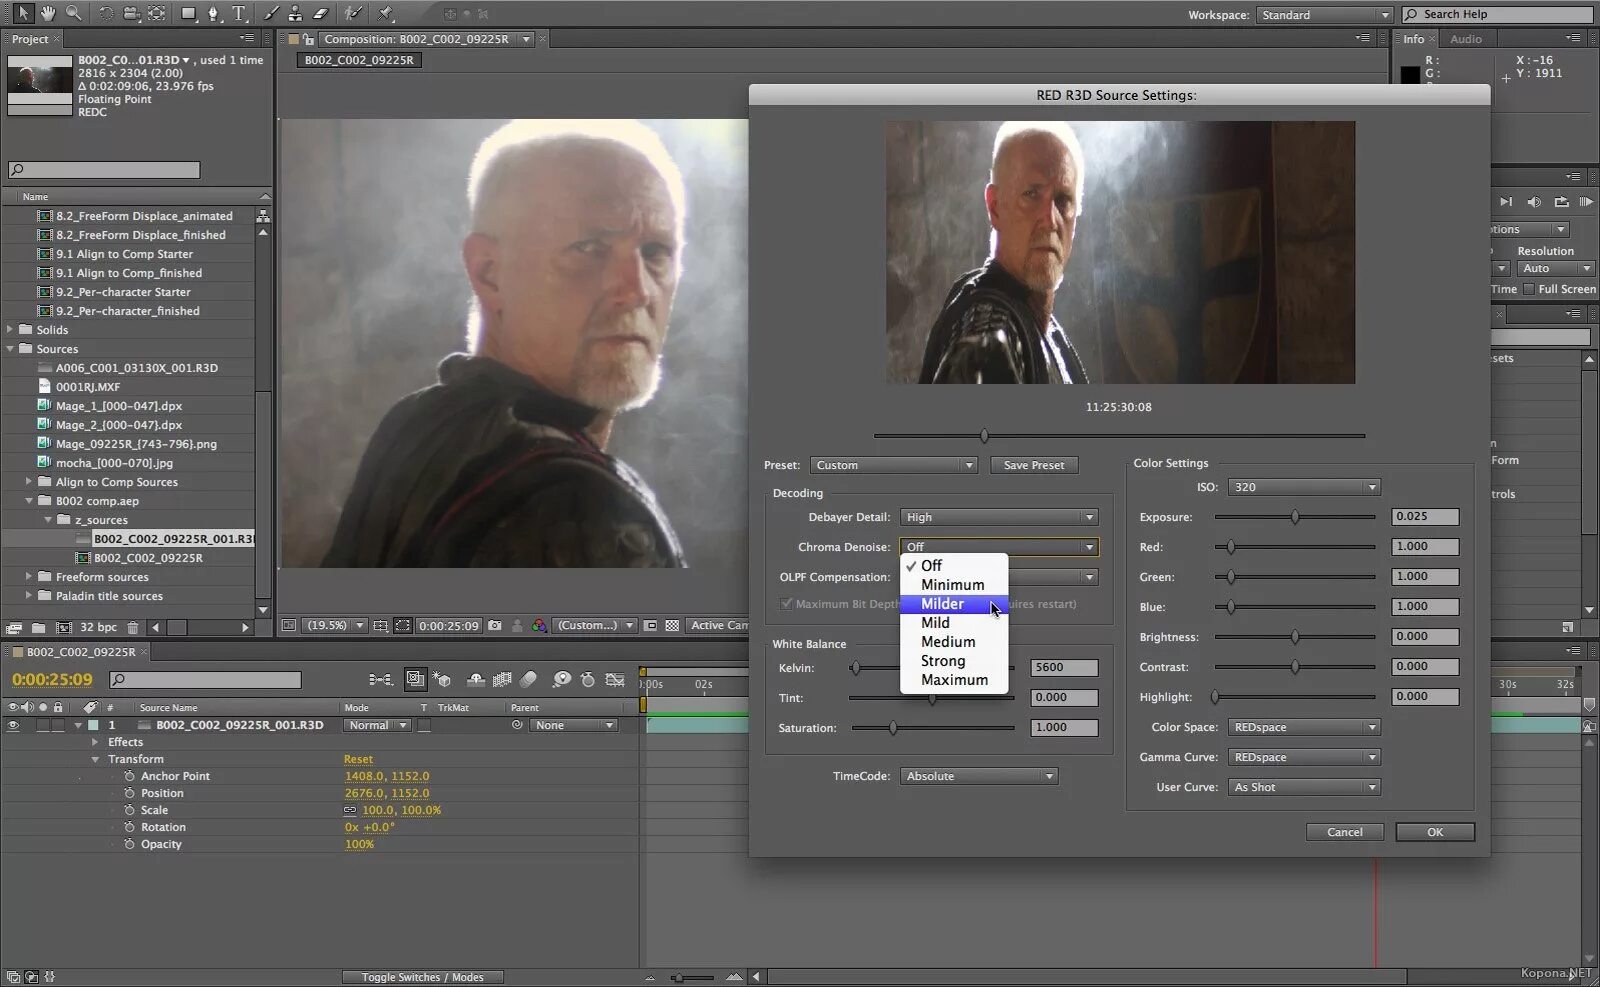Check the Full Screen checkbox
1600x987 pixels.
[1529, 288]
